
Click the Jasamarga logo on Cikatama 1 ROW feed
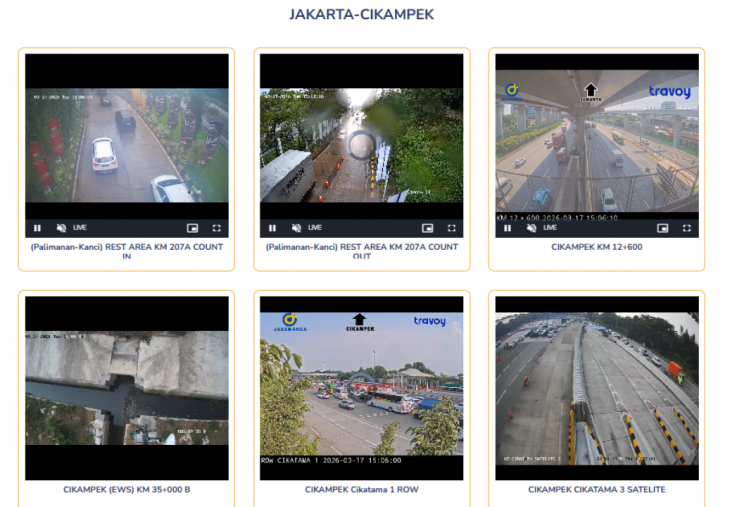pyautogui.click(x=290, y=322)
